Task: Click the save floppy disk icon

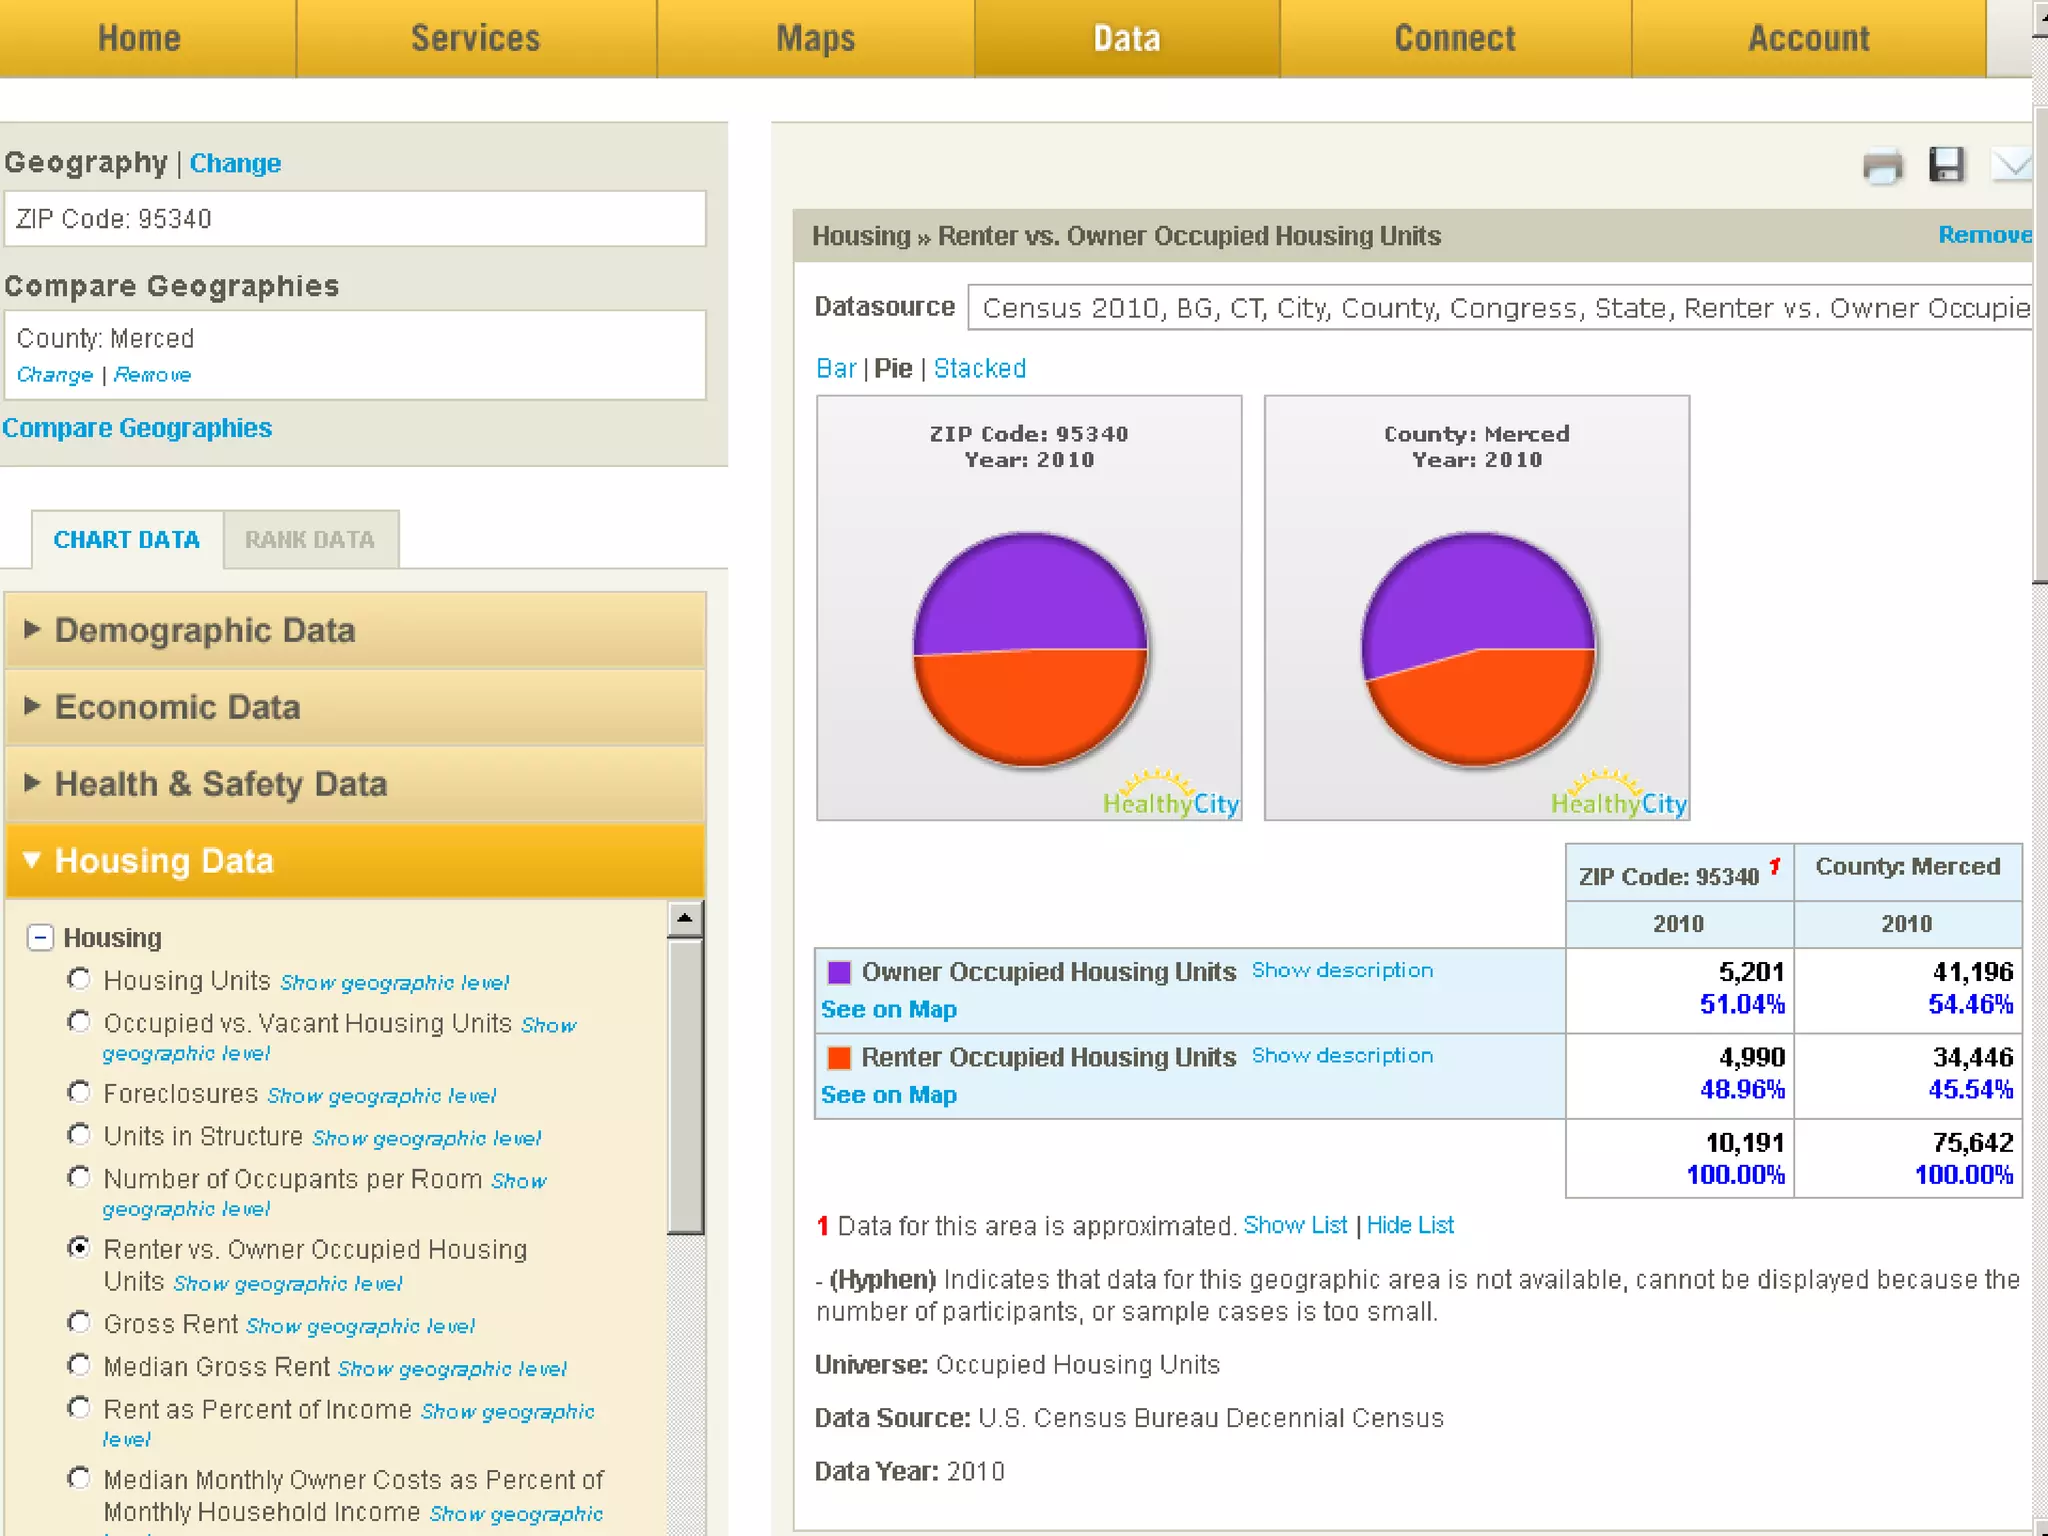Action: [x=1946, y=165]
